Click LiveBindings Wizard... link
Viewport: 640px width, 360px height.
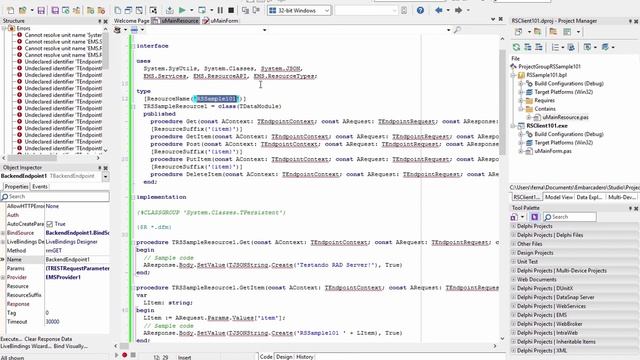coord(25,346)
